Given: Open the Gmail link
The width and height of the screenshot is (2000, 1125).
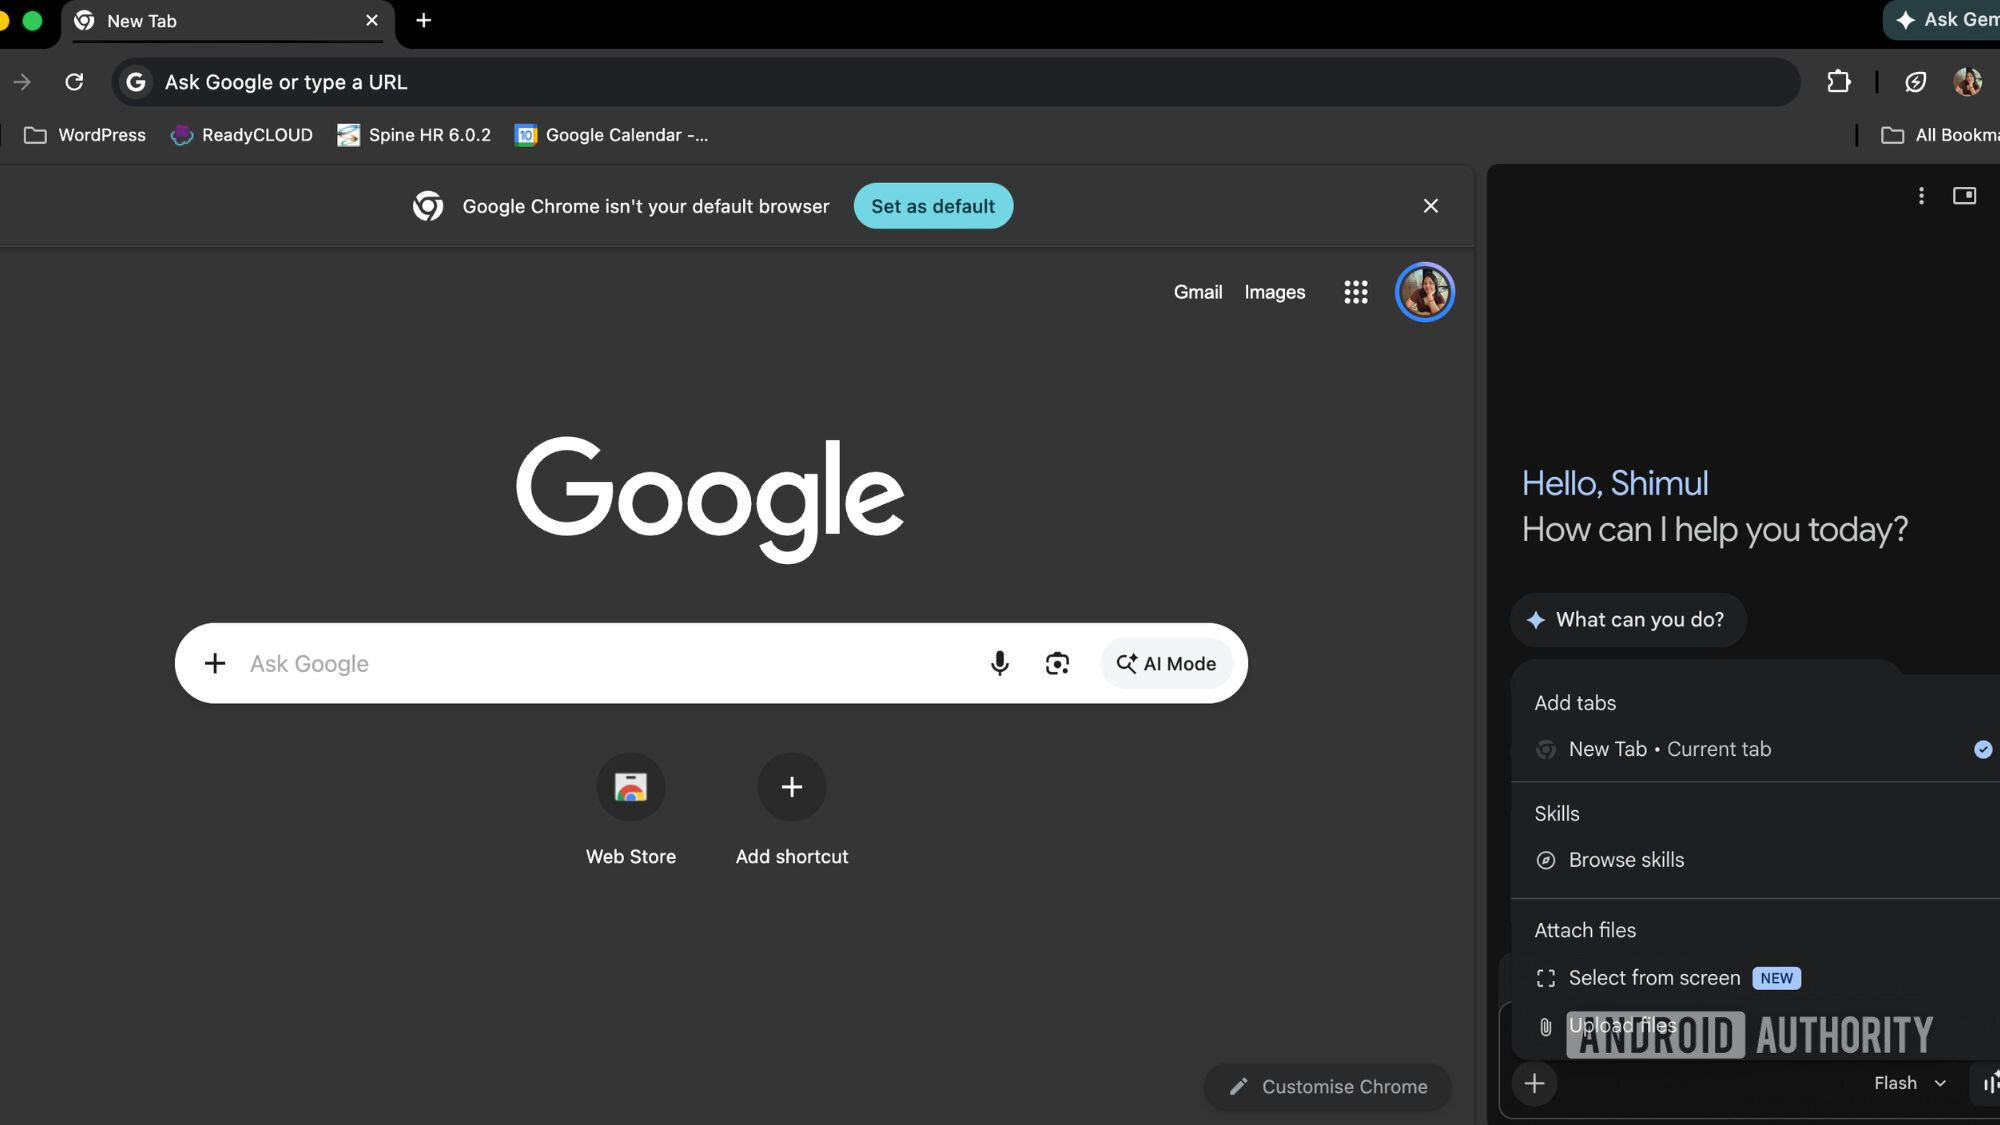Looking at the screenshot, I should [x=1198, y=292].
